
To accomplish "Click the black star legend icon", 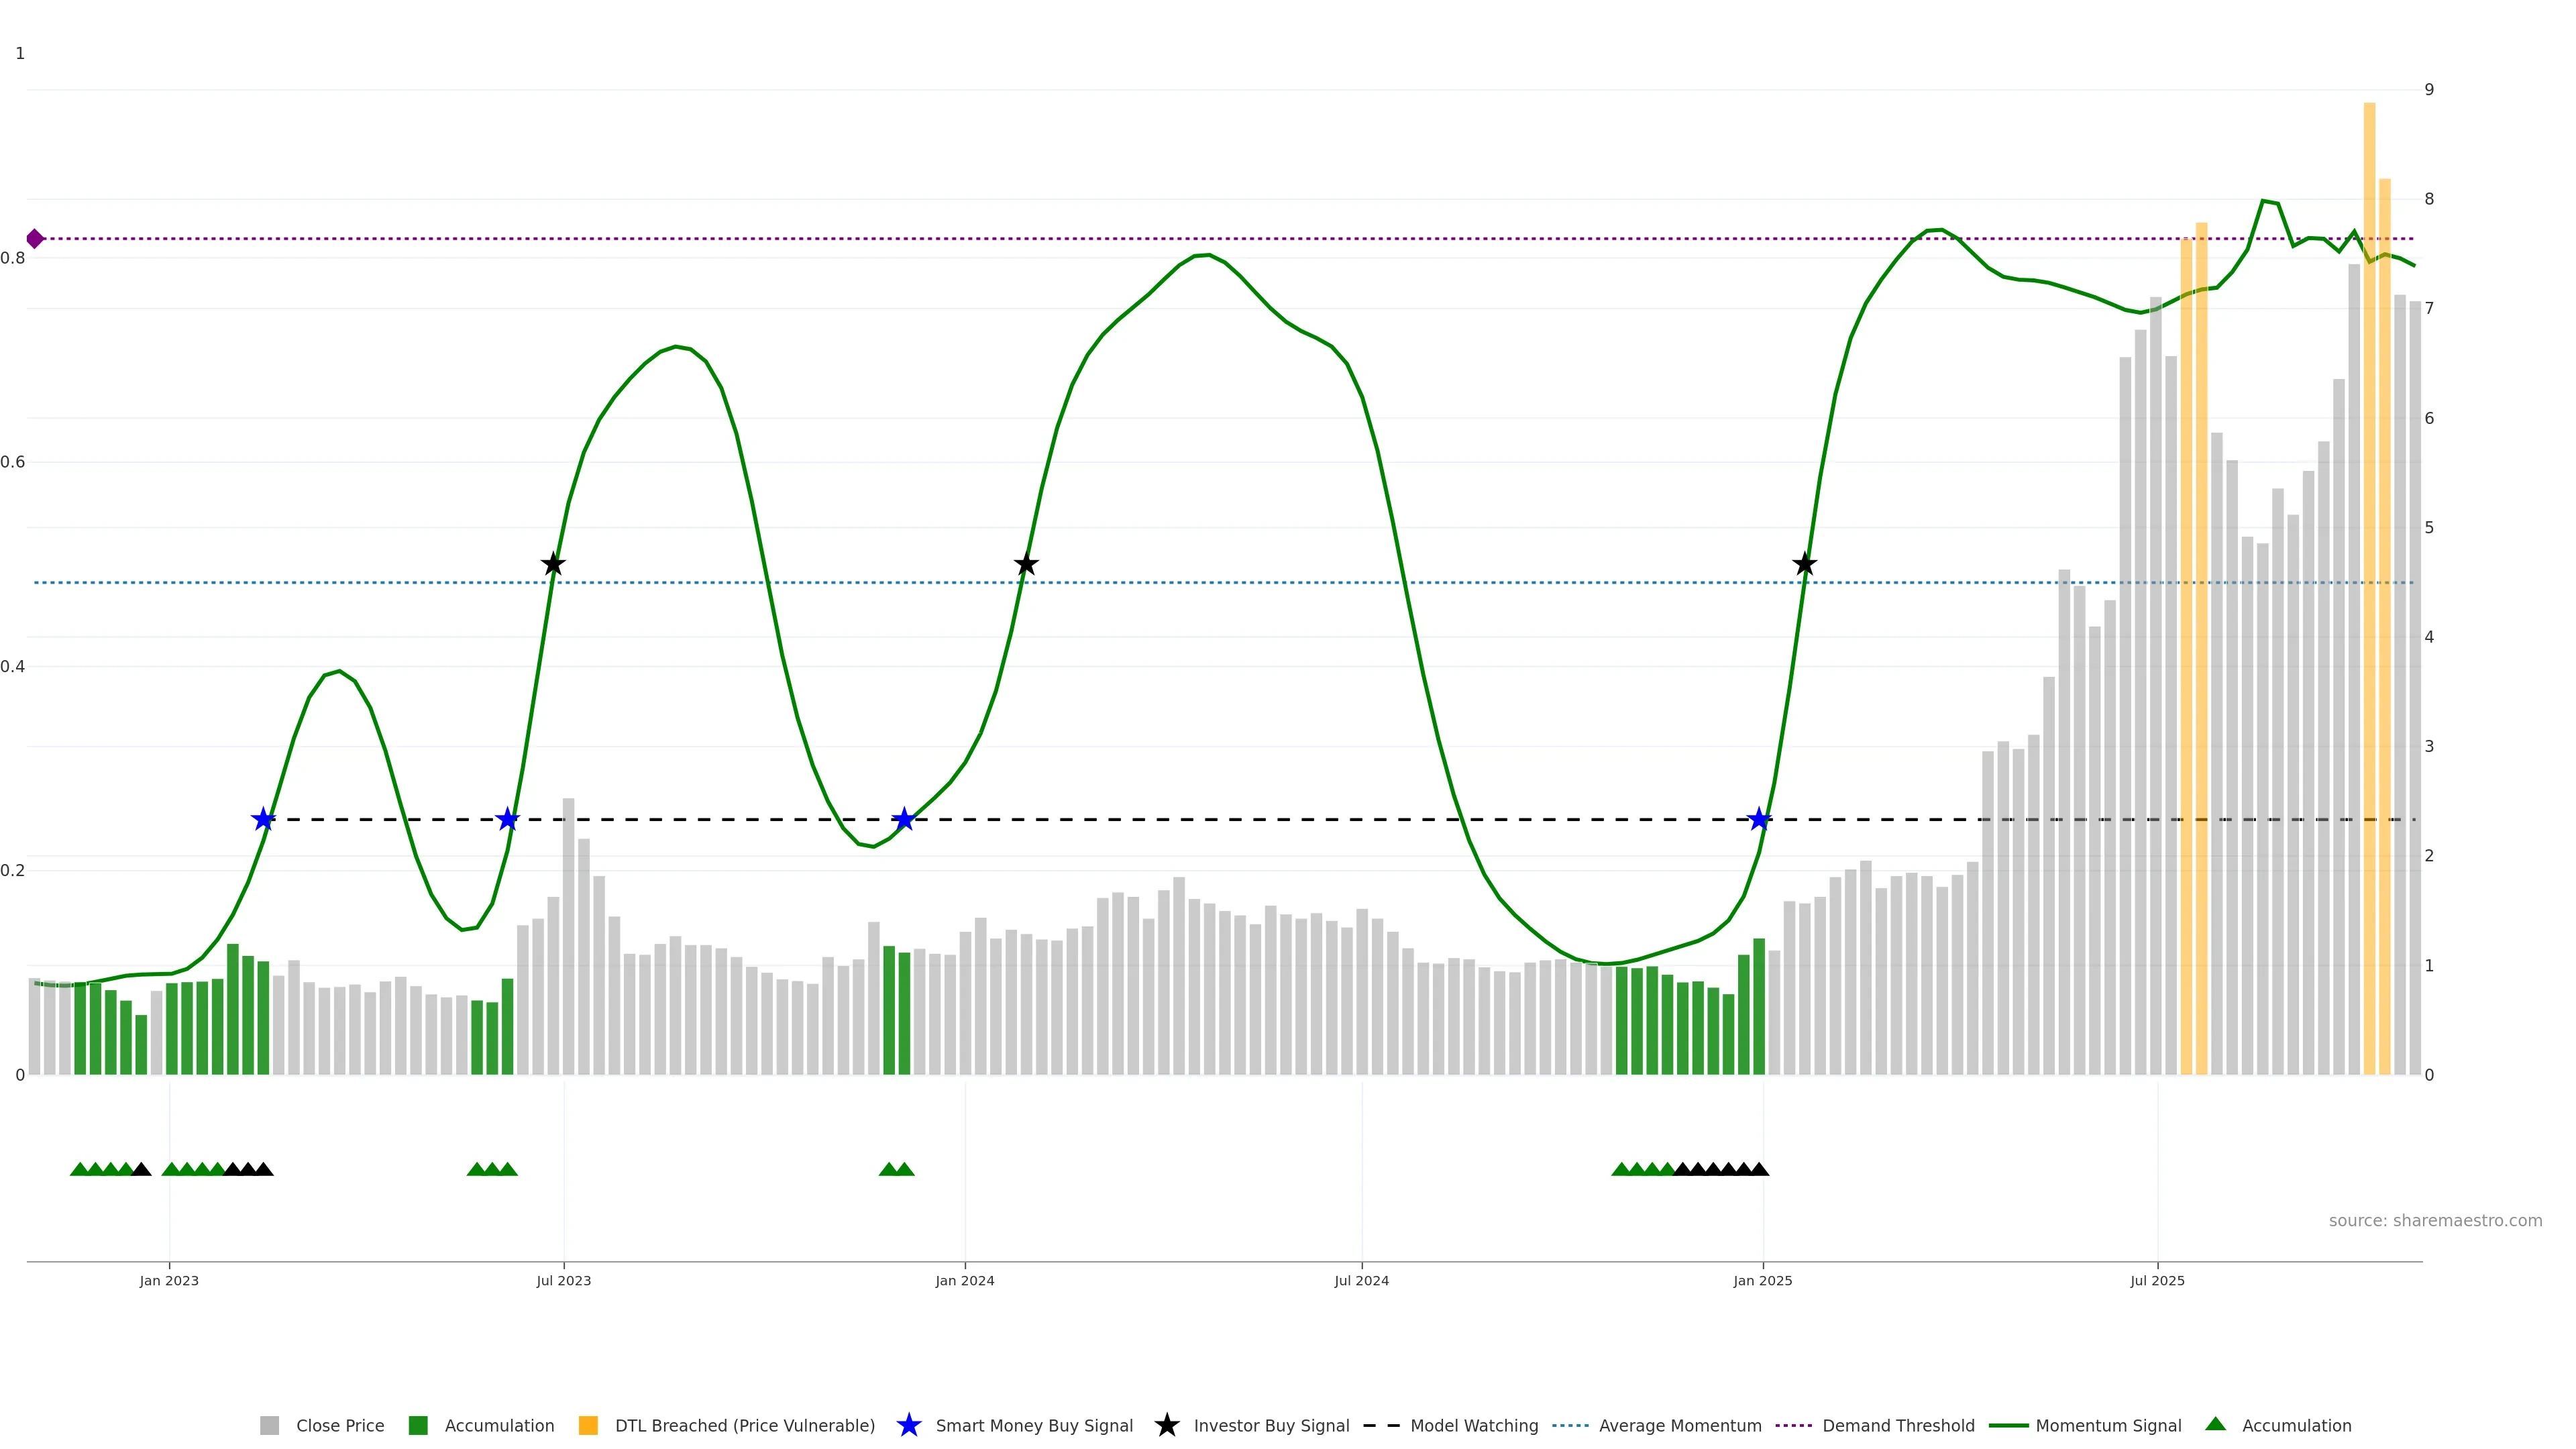I will (x=1166, y=1425).
